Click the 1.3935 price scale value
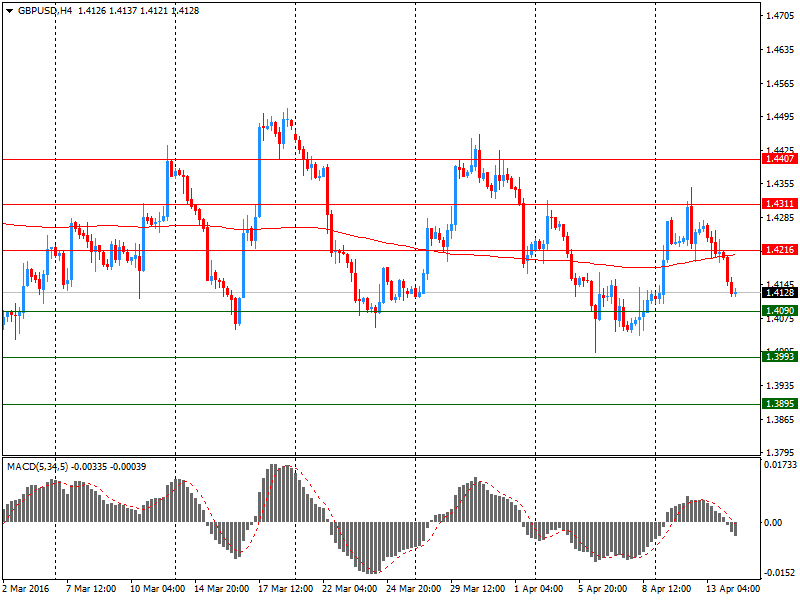Screen dimensions: 800x600 coord(780,386)
